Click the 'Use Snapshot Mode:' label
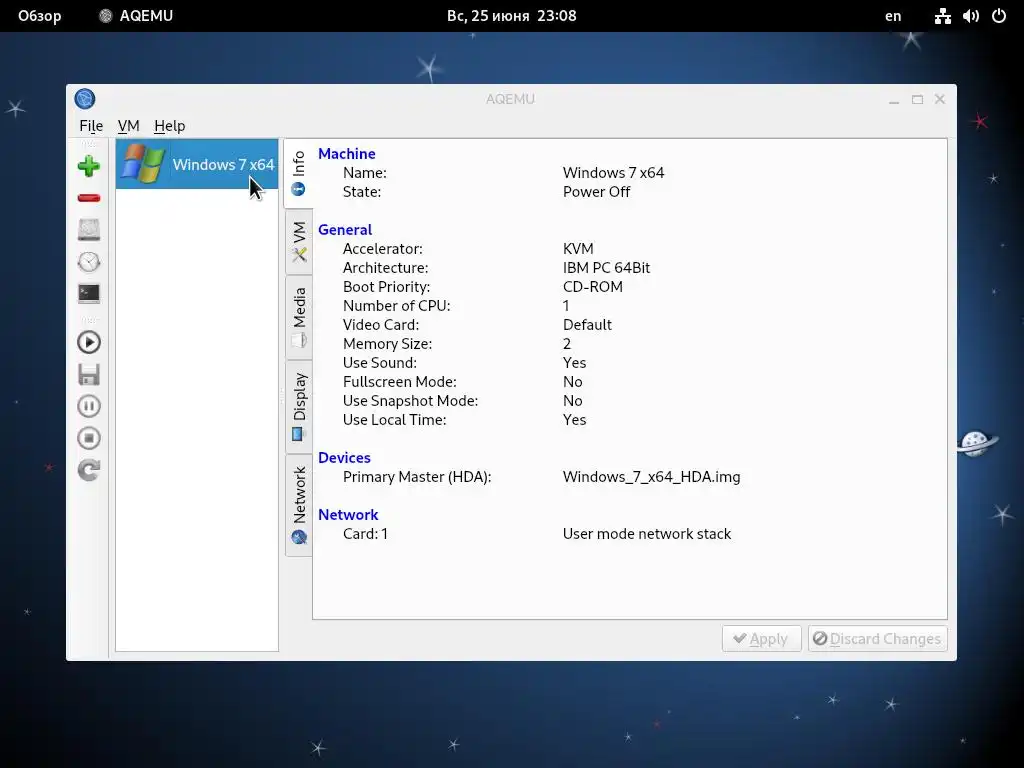Image resolution: width=1024 pixels, height=768 pixels. (410, 401)
